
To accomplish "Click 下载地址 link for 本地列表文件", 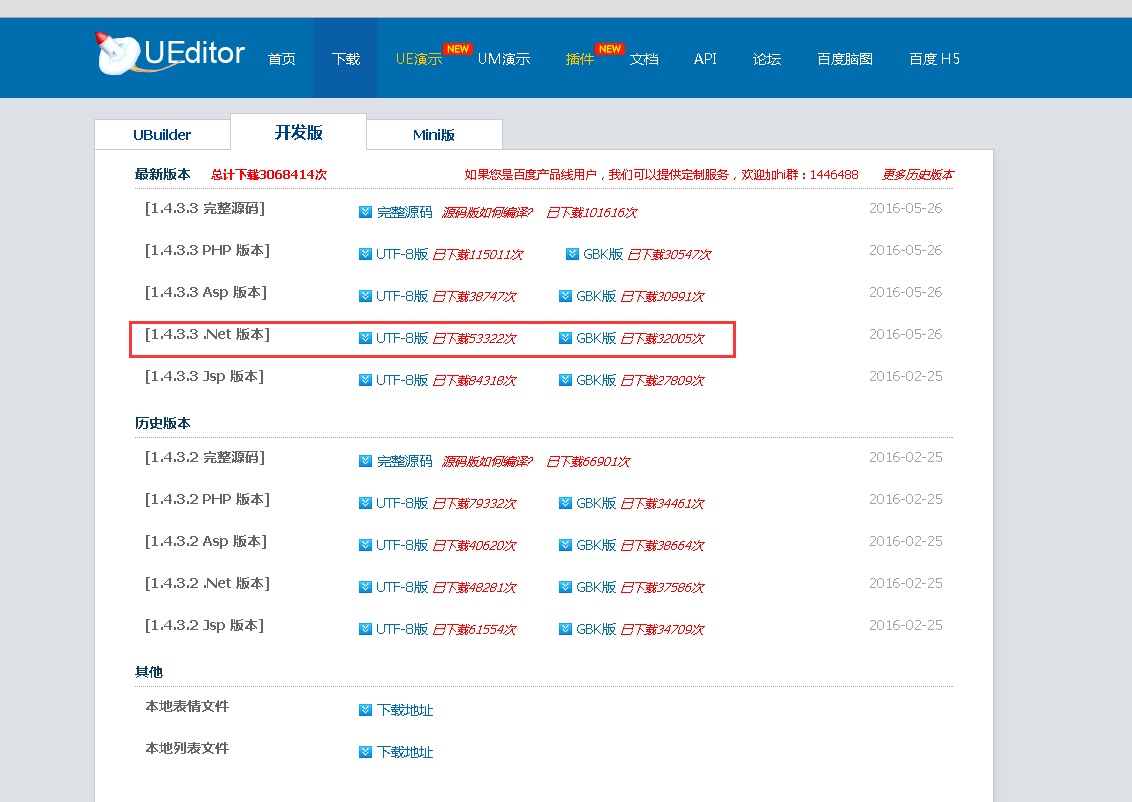I will 405,752.
